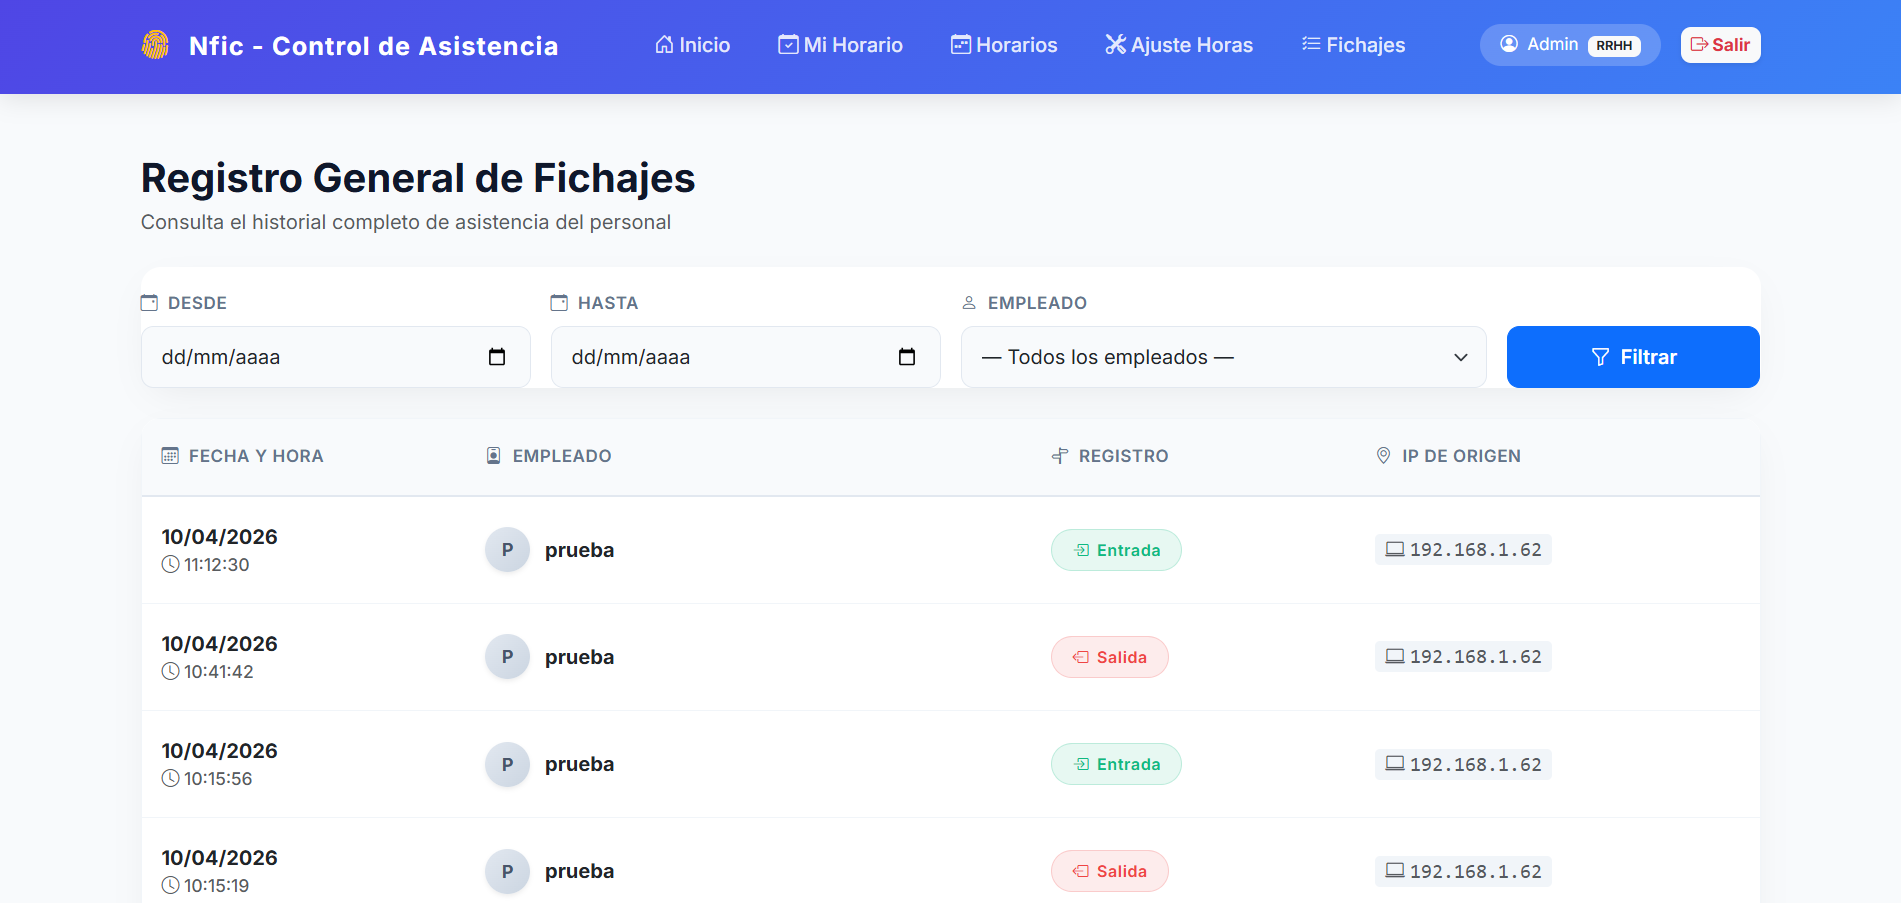The height and width of the screenshot is (903, 1901).
Task: Click the Fecha y Hora column header
Action: [242, 456]
